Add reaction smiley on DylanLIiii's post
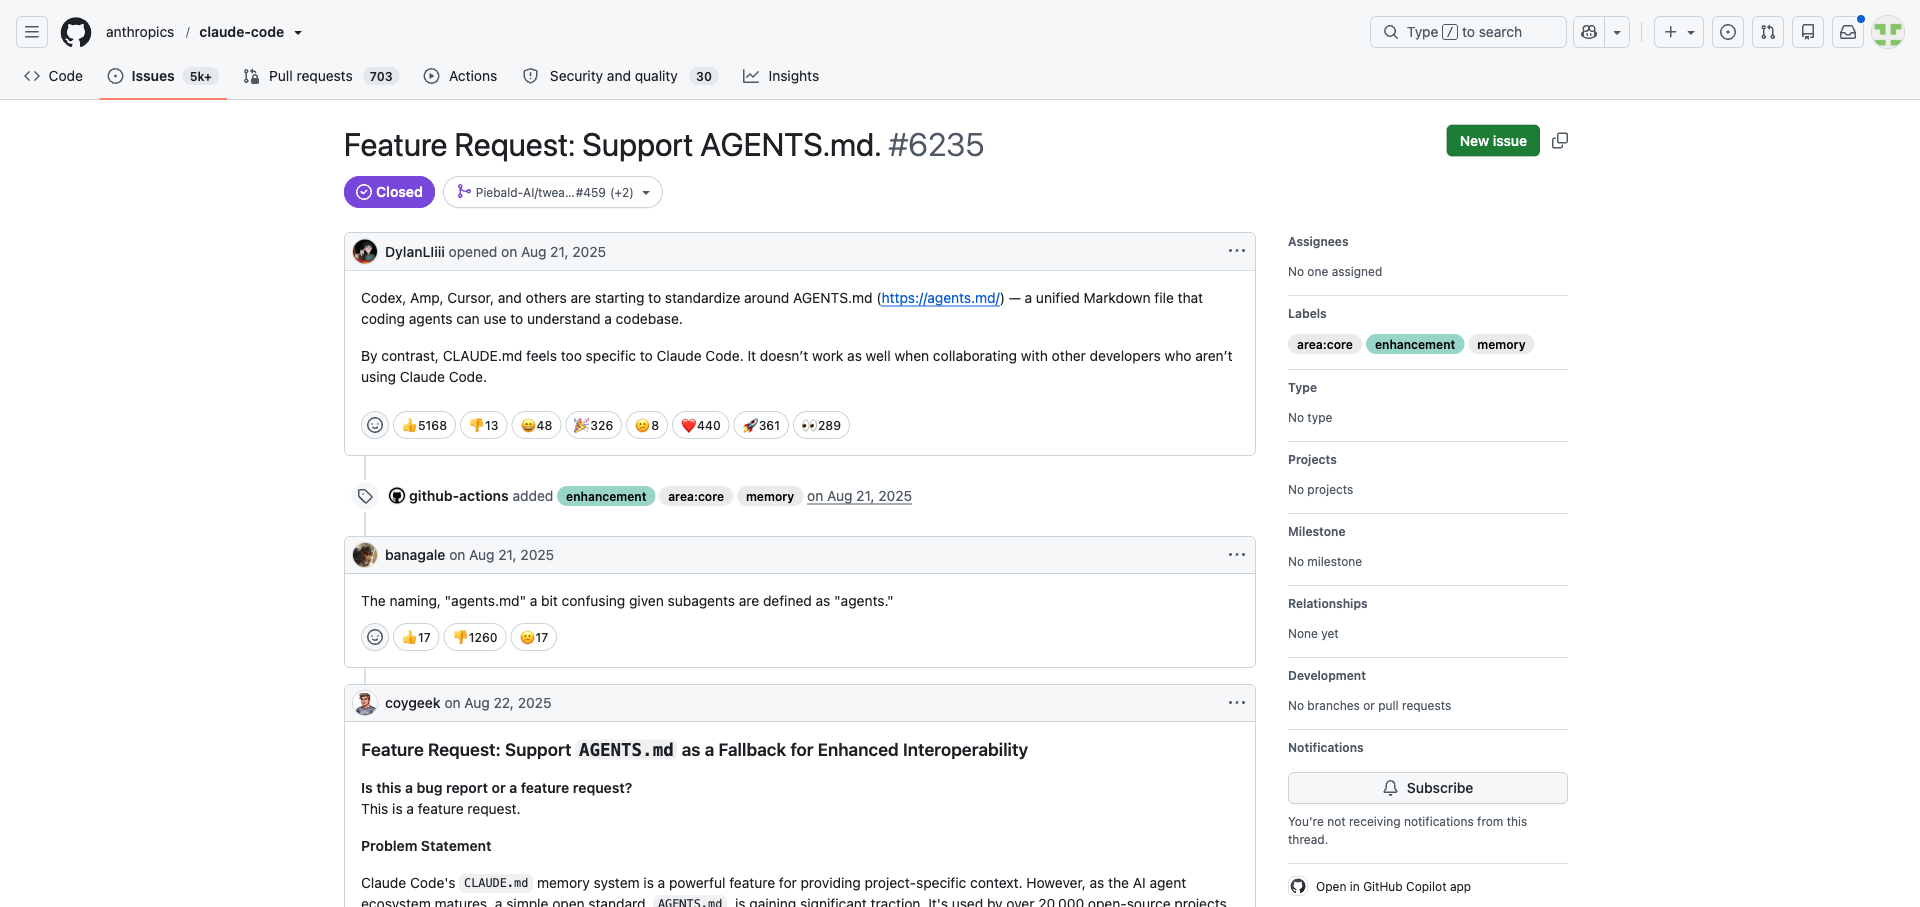Screen dimensions: 1920x907 tap(375, 425)
